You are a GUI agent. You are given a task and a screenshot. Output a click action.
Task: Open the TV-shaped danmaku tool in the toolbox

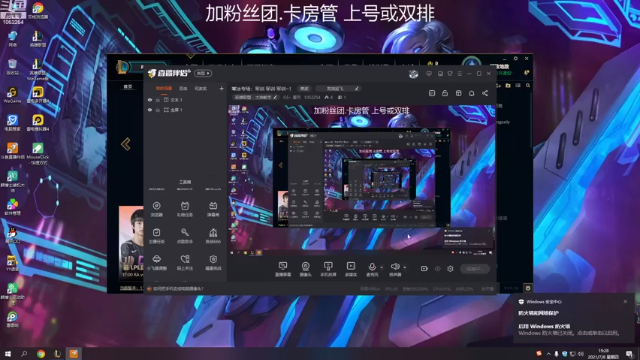tap(213, 209)
